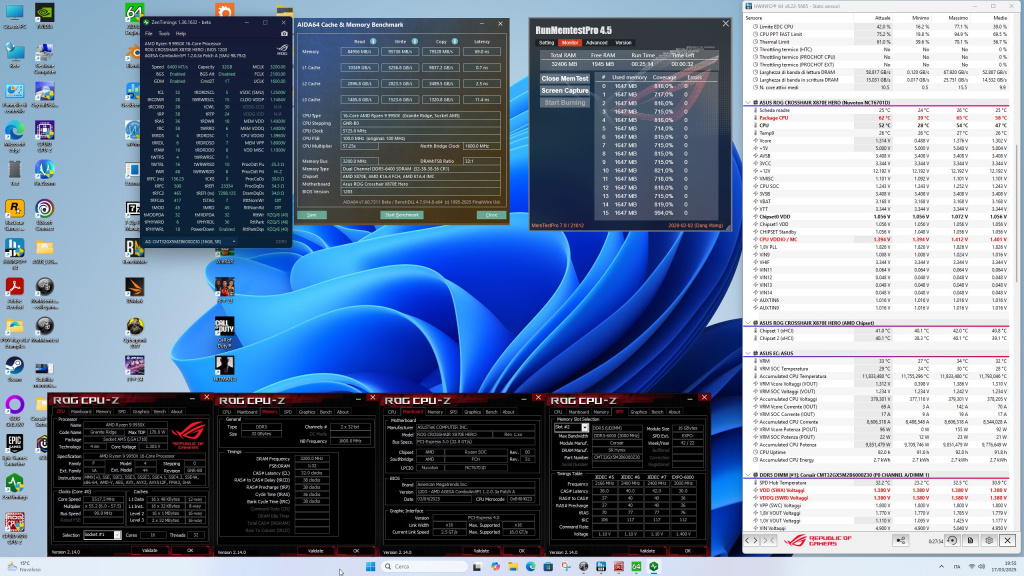Screen dimensions: 1024x576
Task: Collapse the ASUS EC sensor group in HWiNFO
Action: (748, 353)
